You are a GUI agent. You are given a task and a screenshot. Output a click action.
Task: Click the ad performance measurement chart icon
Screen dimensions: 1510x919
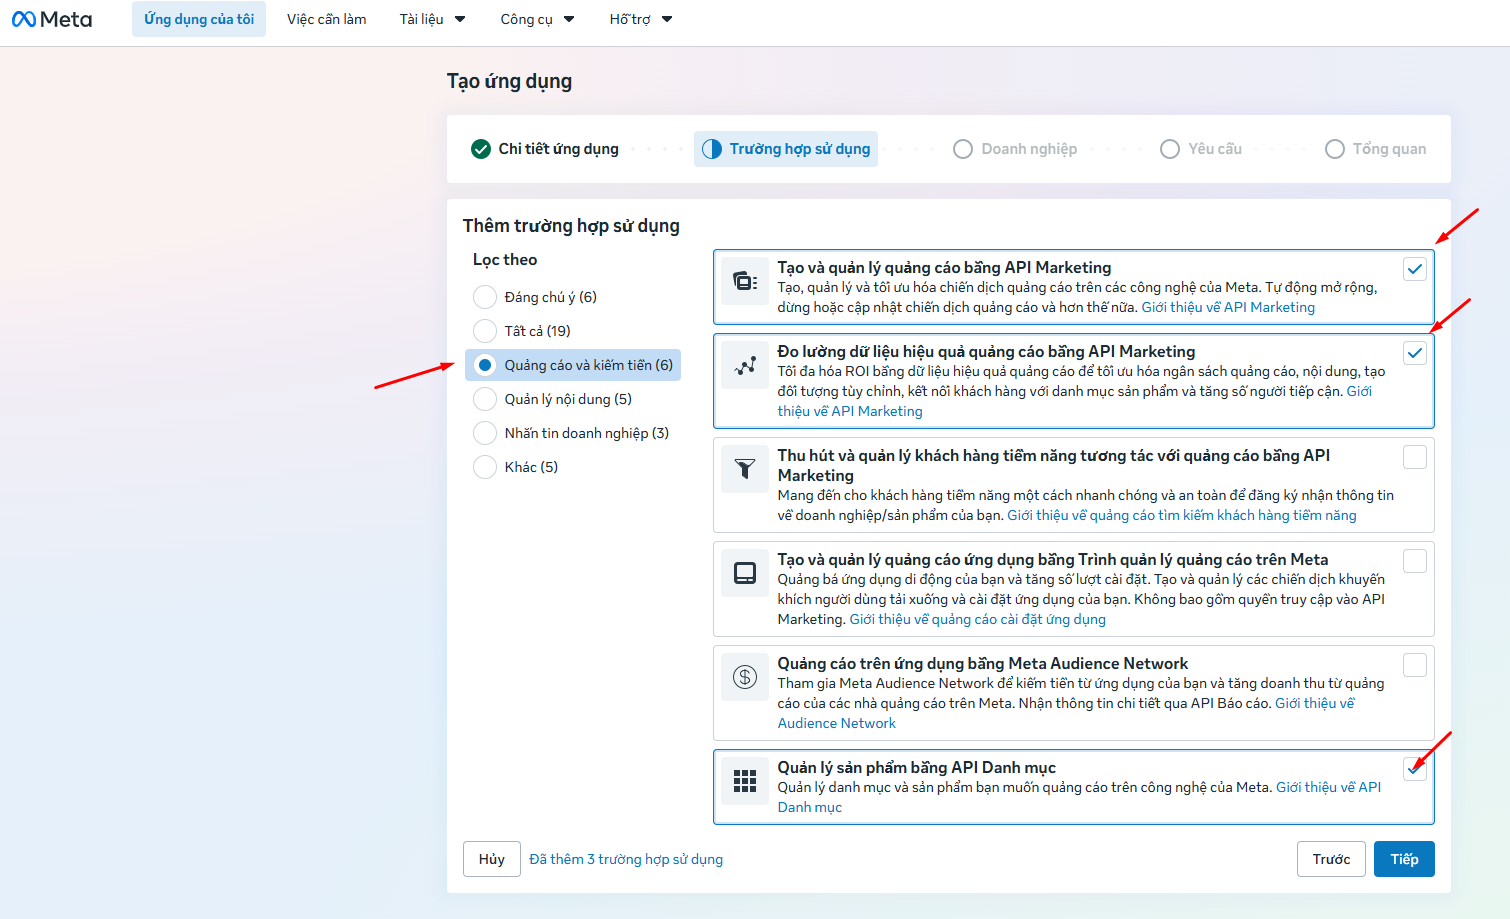pos(745,367)
